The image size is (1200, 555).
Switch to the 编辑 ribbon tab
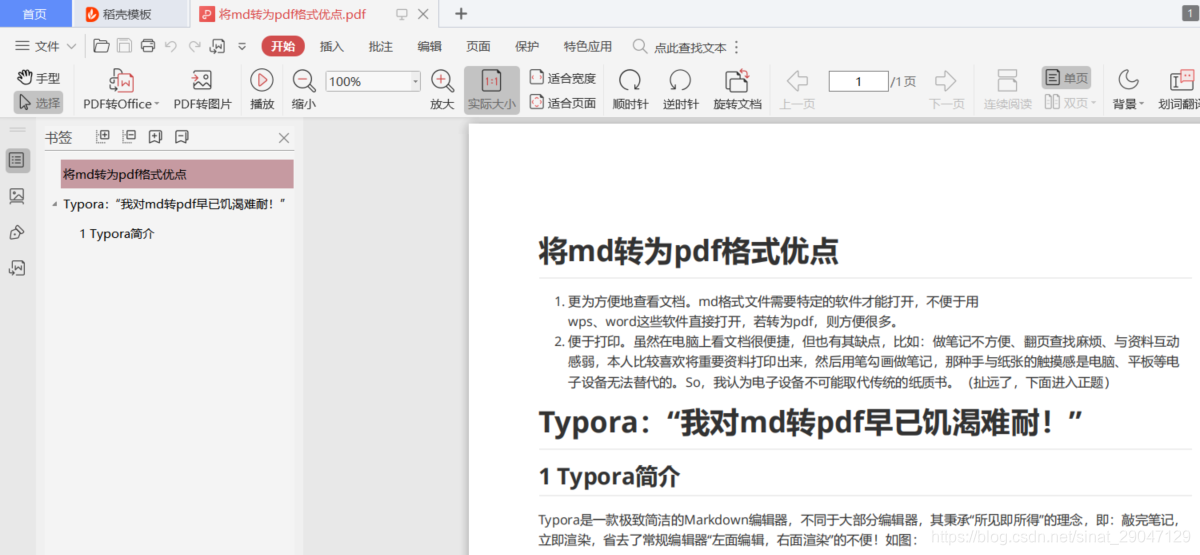click(429, 46)
